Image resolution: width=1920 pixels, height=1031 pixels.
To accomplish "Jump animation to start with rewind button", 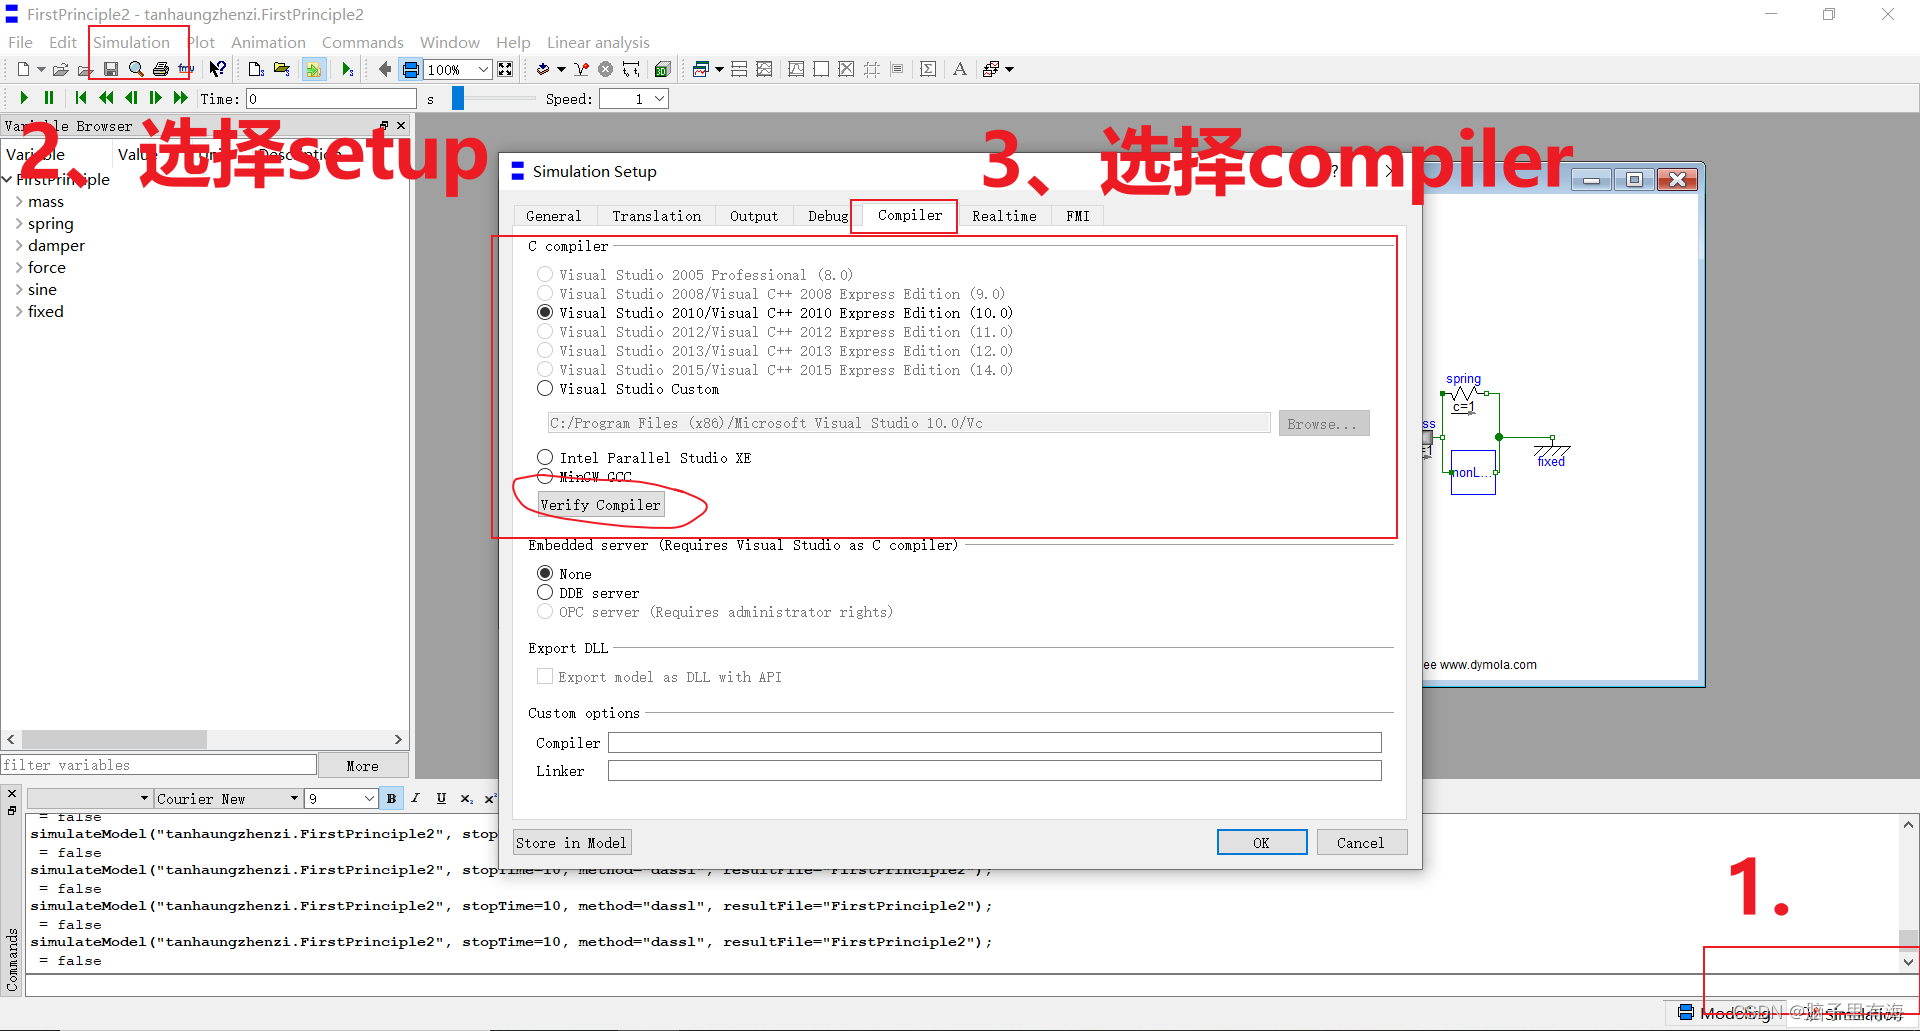I will [x=81, y=98].
